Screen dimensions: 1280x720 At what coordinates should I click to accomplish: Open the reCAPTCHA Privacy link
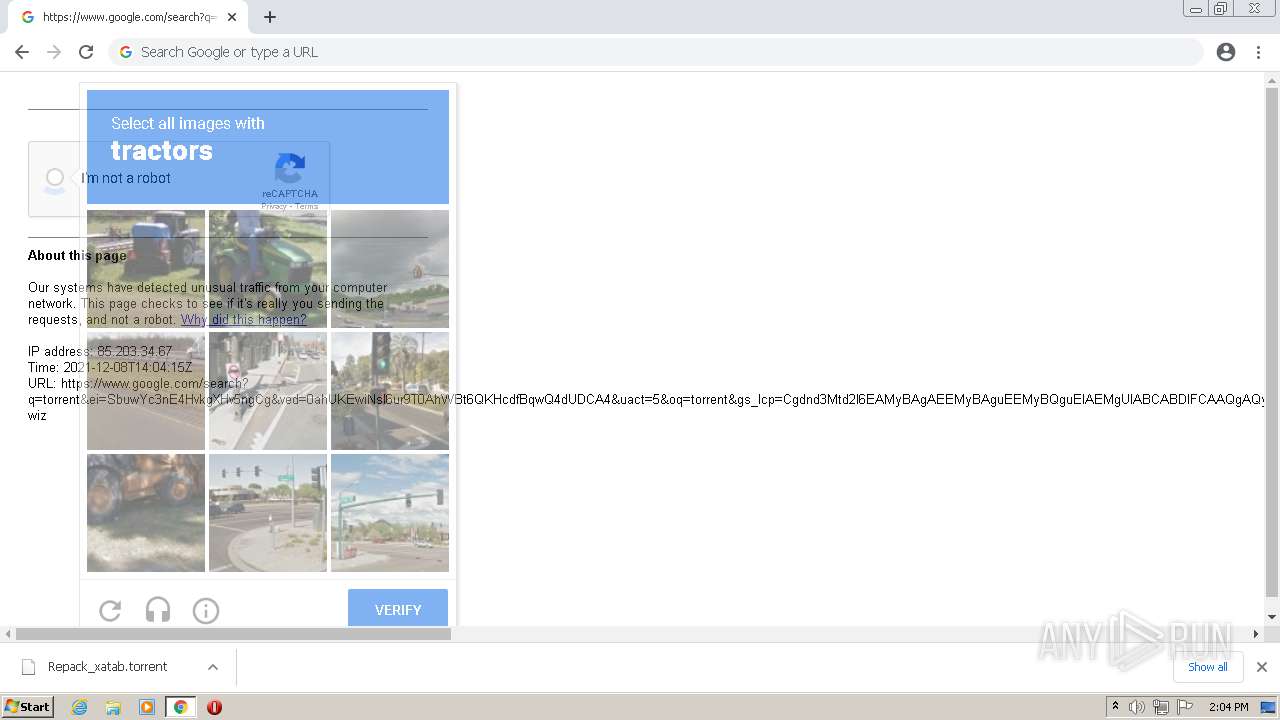(x=274, y=207)
